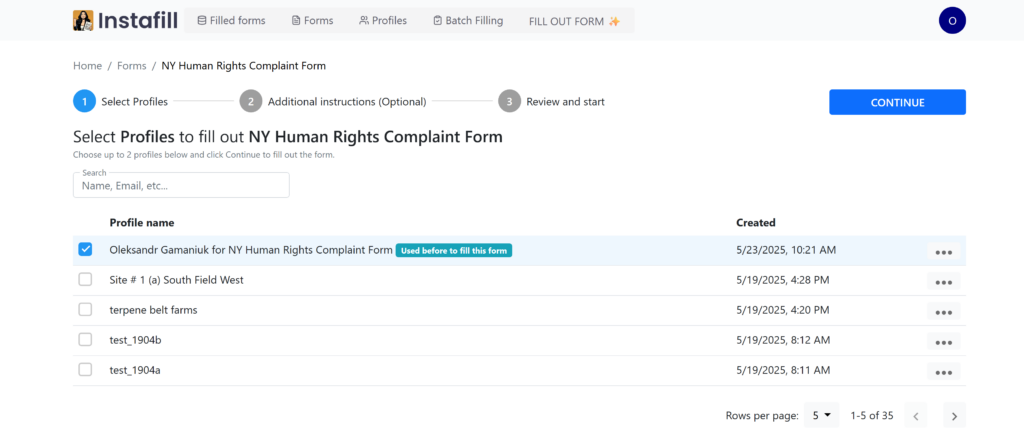
Task: Click '1-5 of 35' pagination text
Action: (872, 415)
